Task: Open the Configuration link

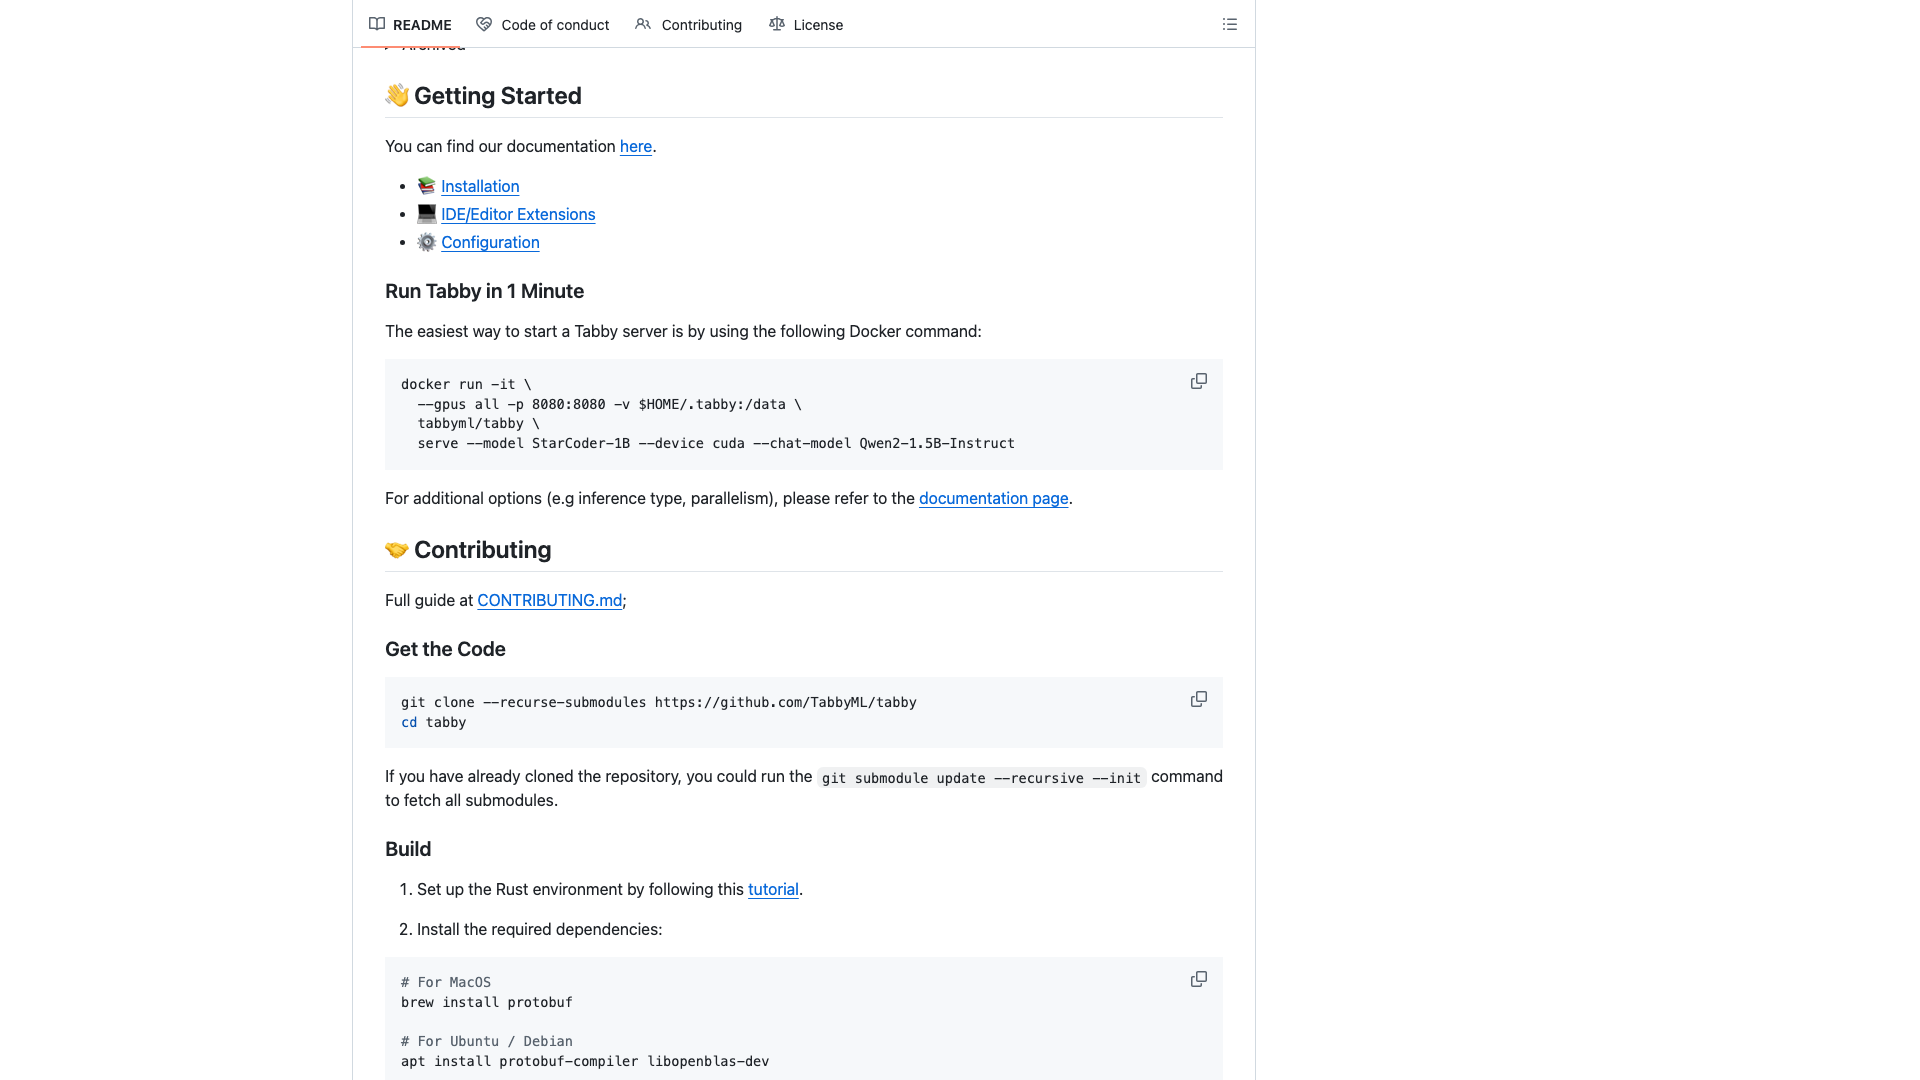Action: pos(490,242)
